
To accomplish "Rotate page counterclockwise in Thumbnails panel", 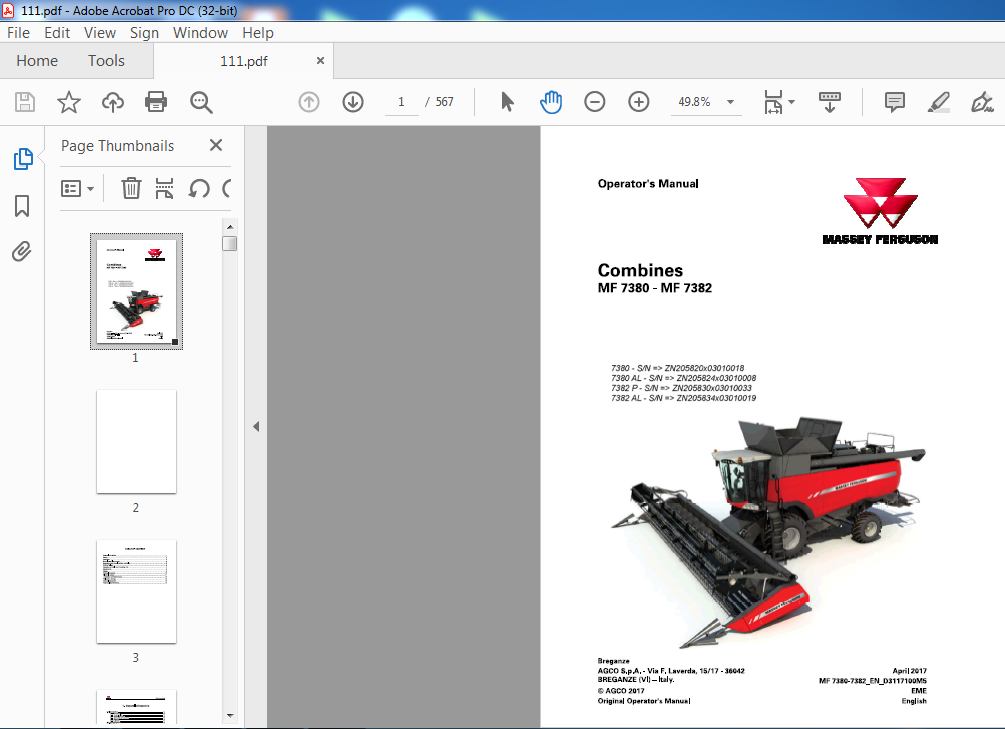I will tap(199, 189).
